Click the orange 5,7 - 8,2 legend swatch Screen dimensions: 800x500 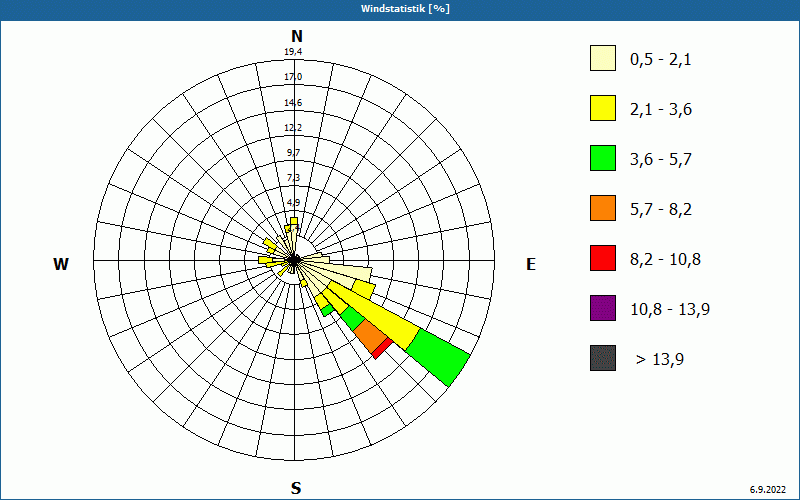coord(603,208)
